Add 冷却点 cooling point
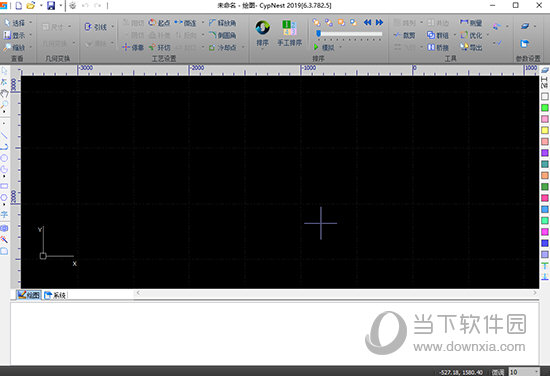 [222, 47]
